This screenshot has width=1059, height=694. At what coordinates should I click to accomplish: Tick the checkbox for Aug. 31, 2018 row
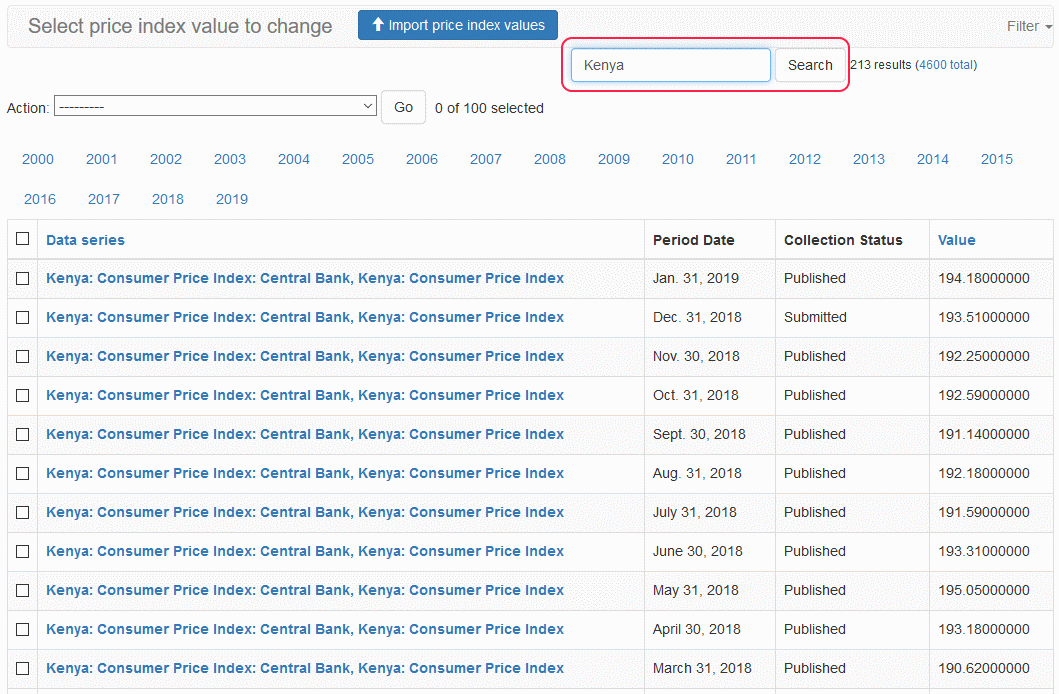(22, 474)
